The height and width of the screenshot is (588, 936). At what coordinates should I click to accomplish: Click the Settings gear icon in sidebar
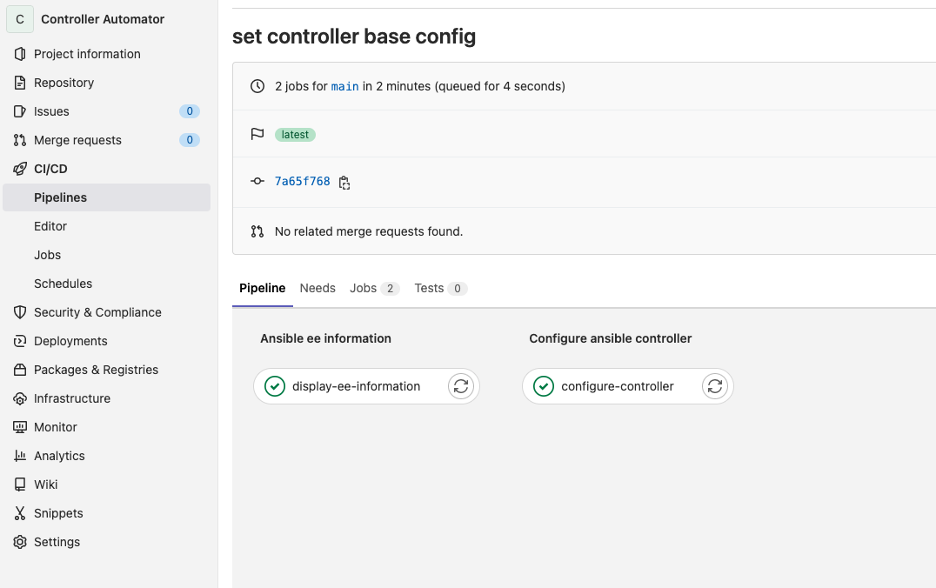[20, 542]
